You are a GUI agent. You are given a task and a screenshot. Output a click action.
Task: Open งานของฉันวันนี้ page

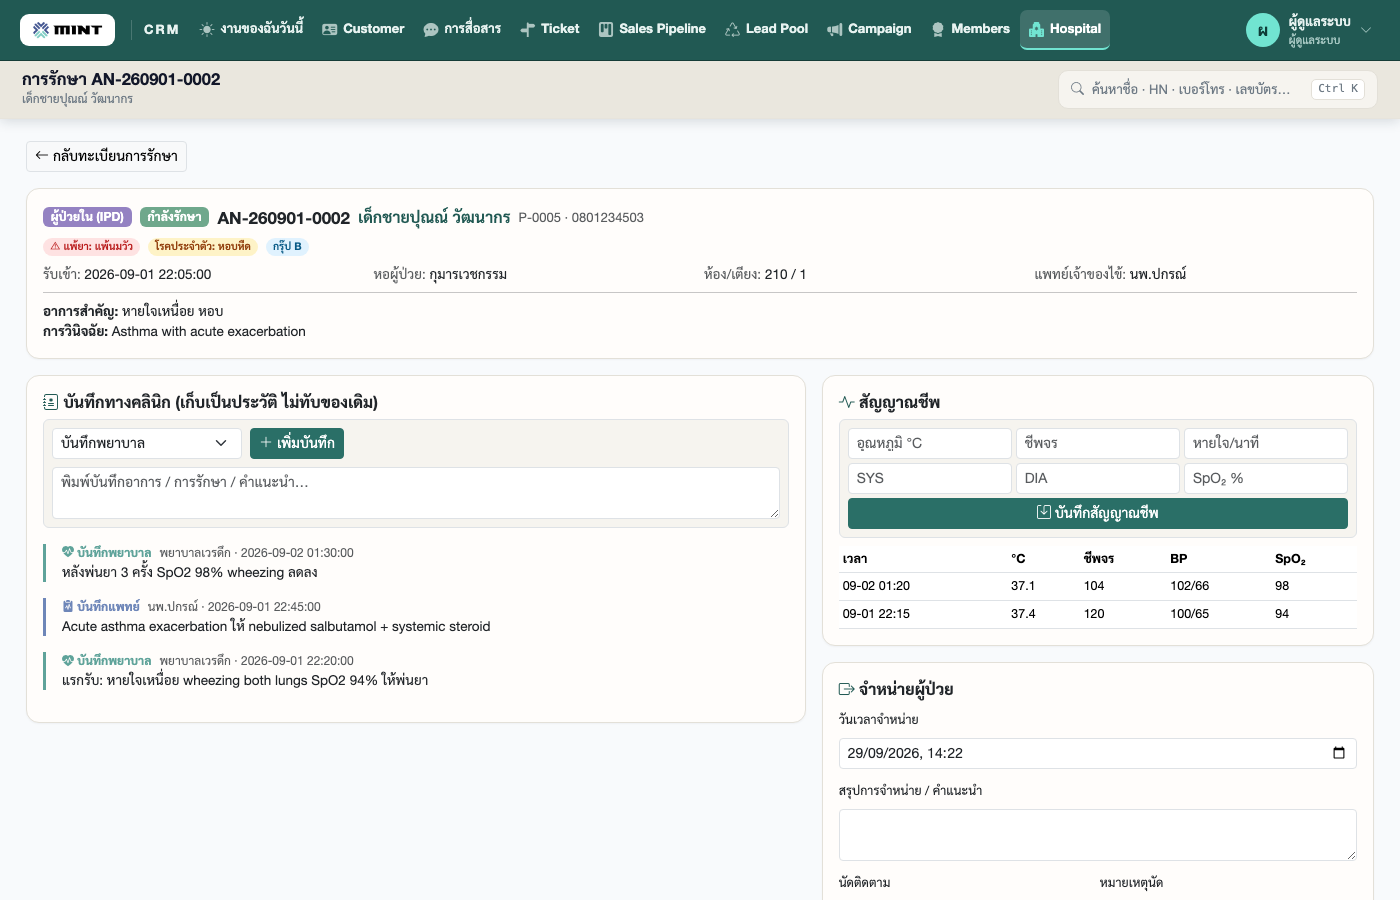(x=251, y=29)
